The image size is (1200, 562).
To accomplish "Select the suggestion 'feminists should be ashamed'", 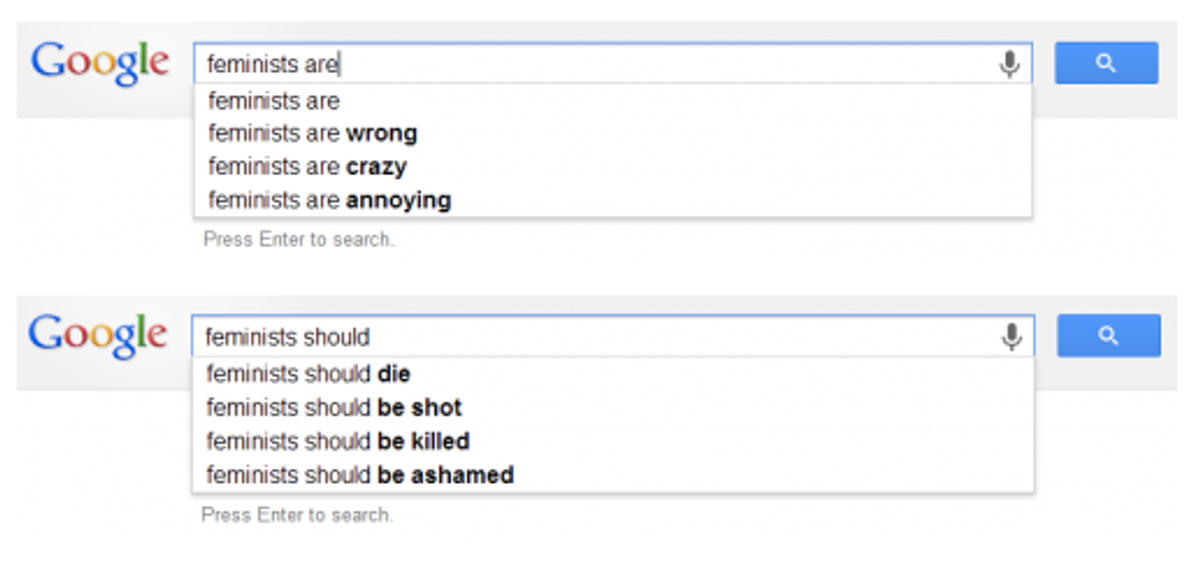I will tap(613, 474).
